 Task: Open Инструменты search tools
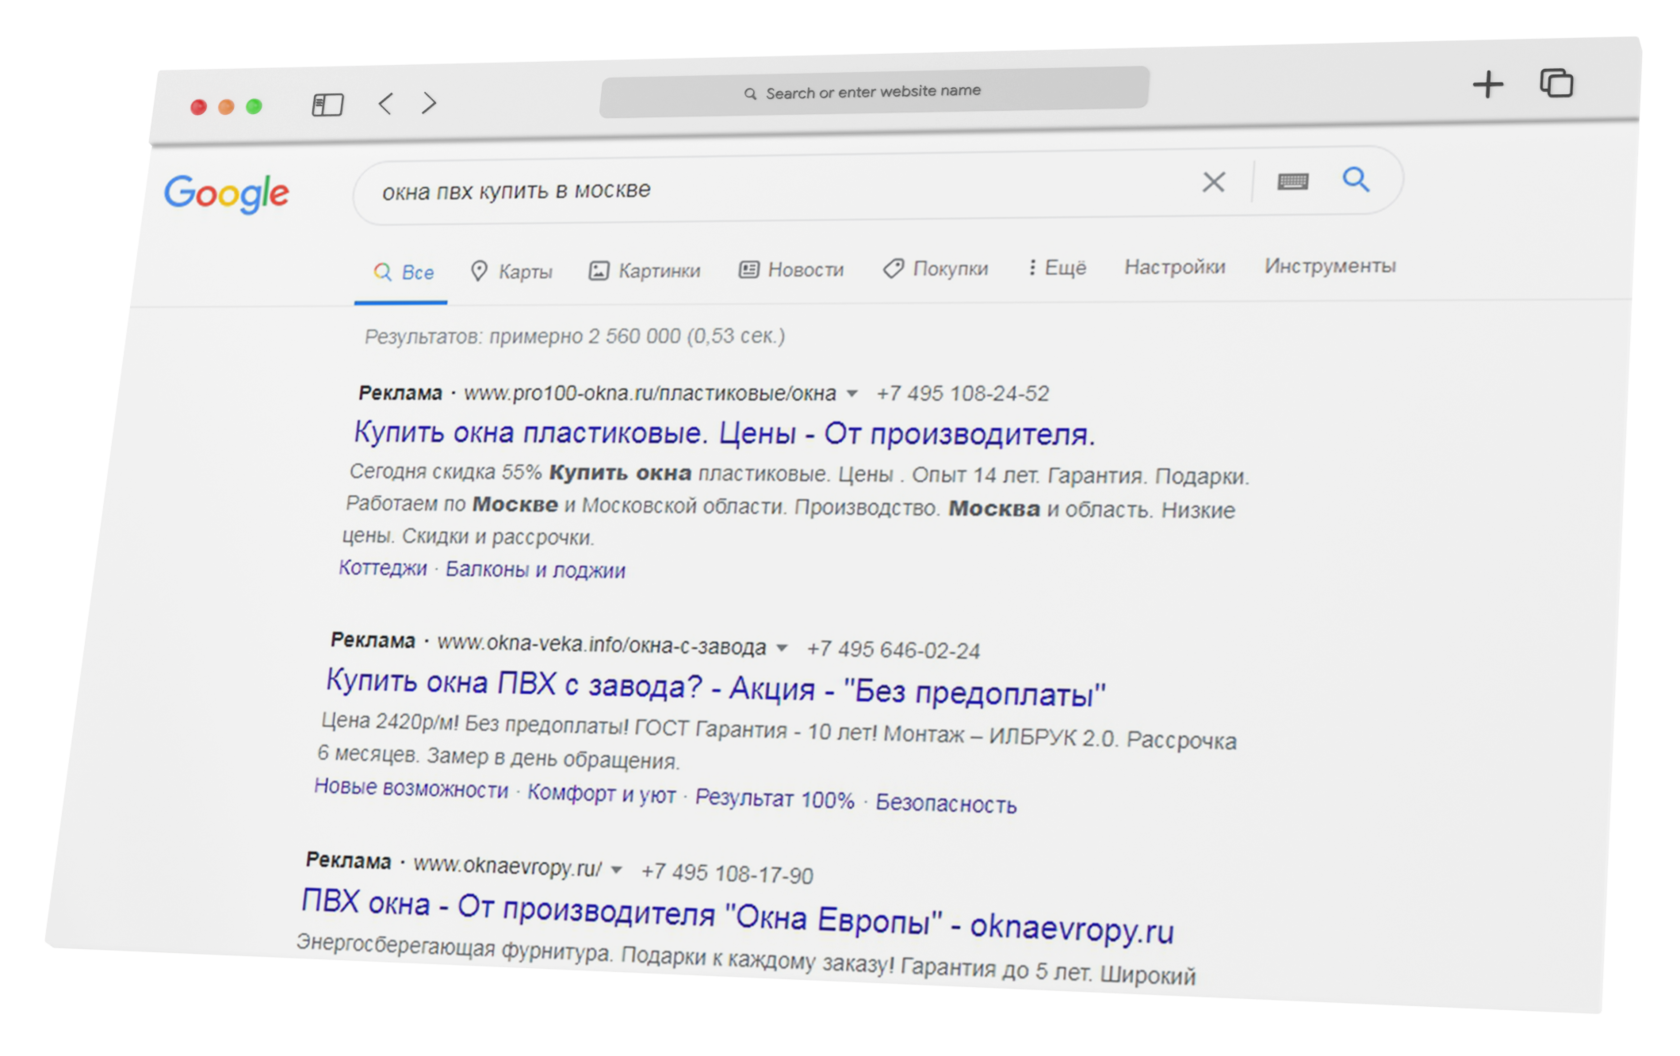pos(1330,266)
